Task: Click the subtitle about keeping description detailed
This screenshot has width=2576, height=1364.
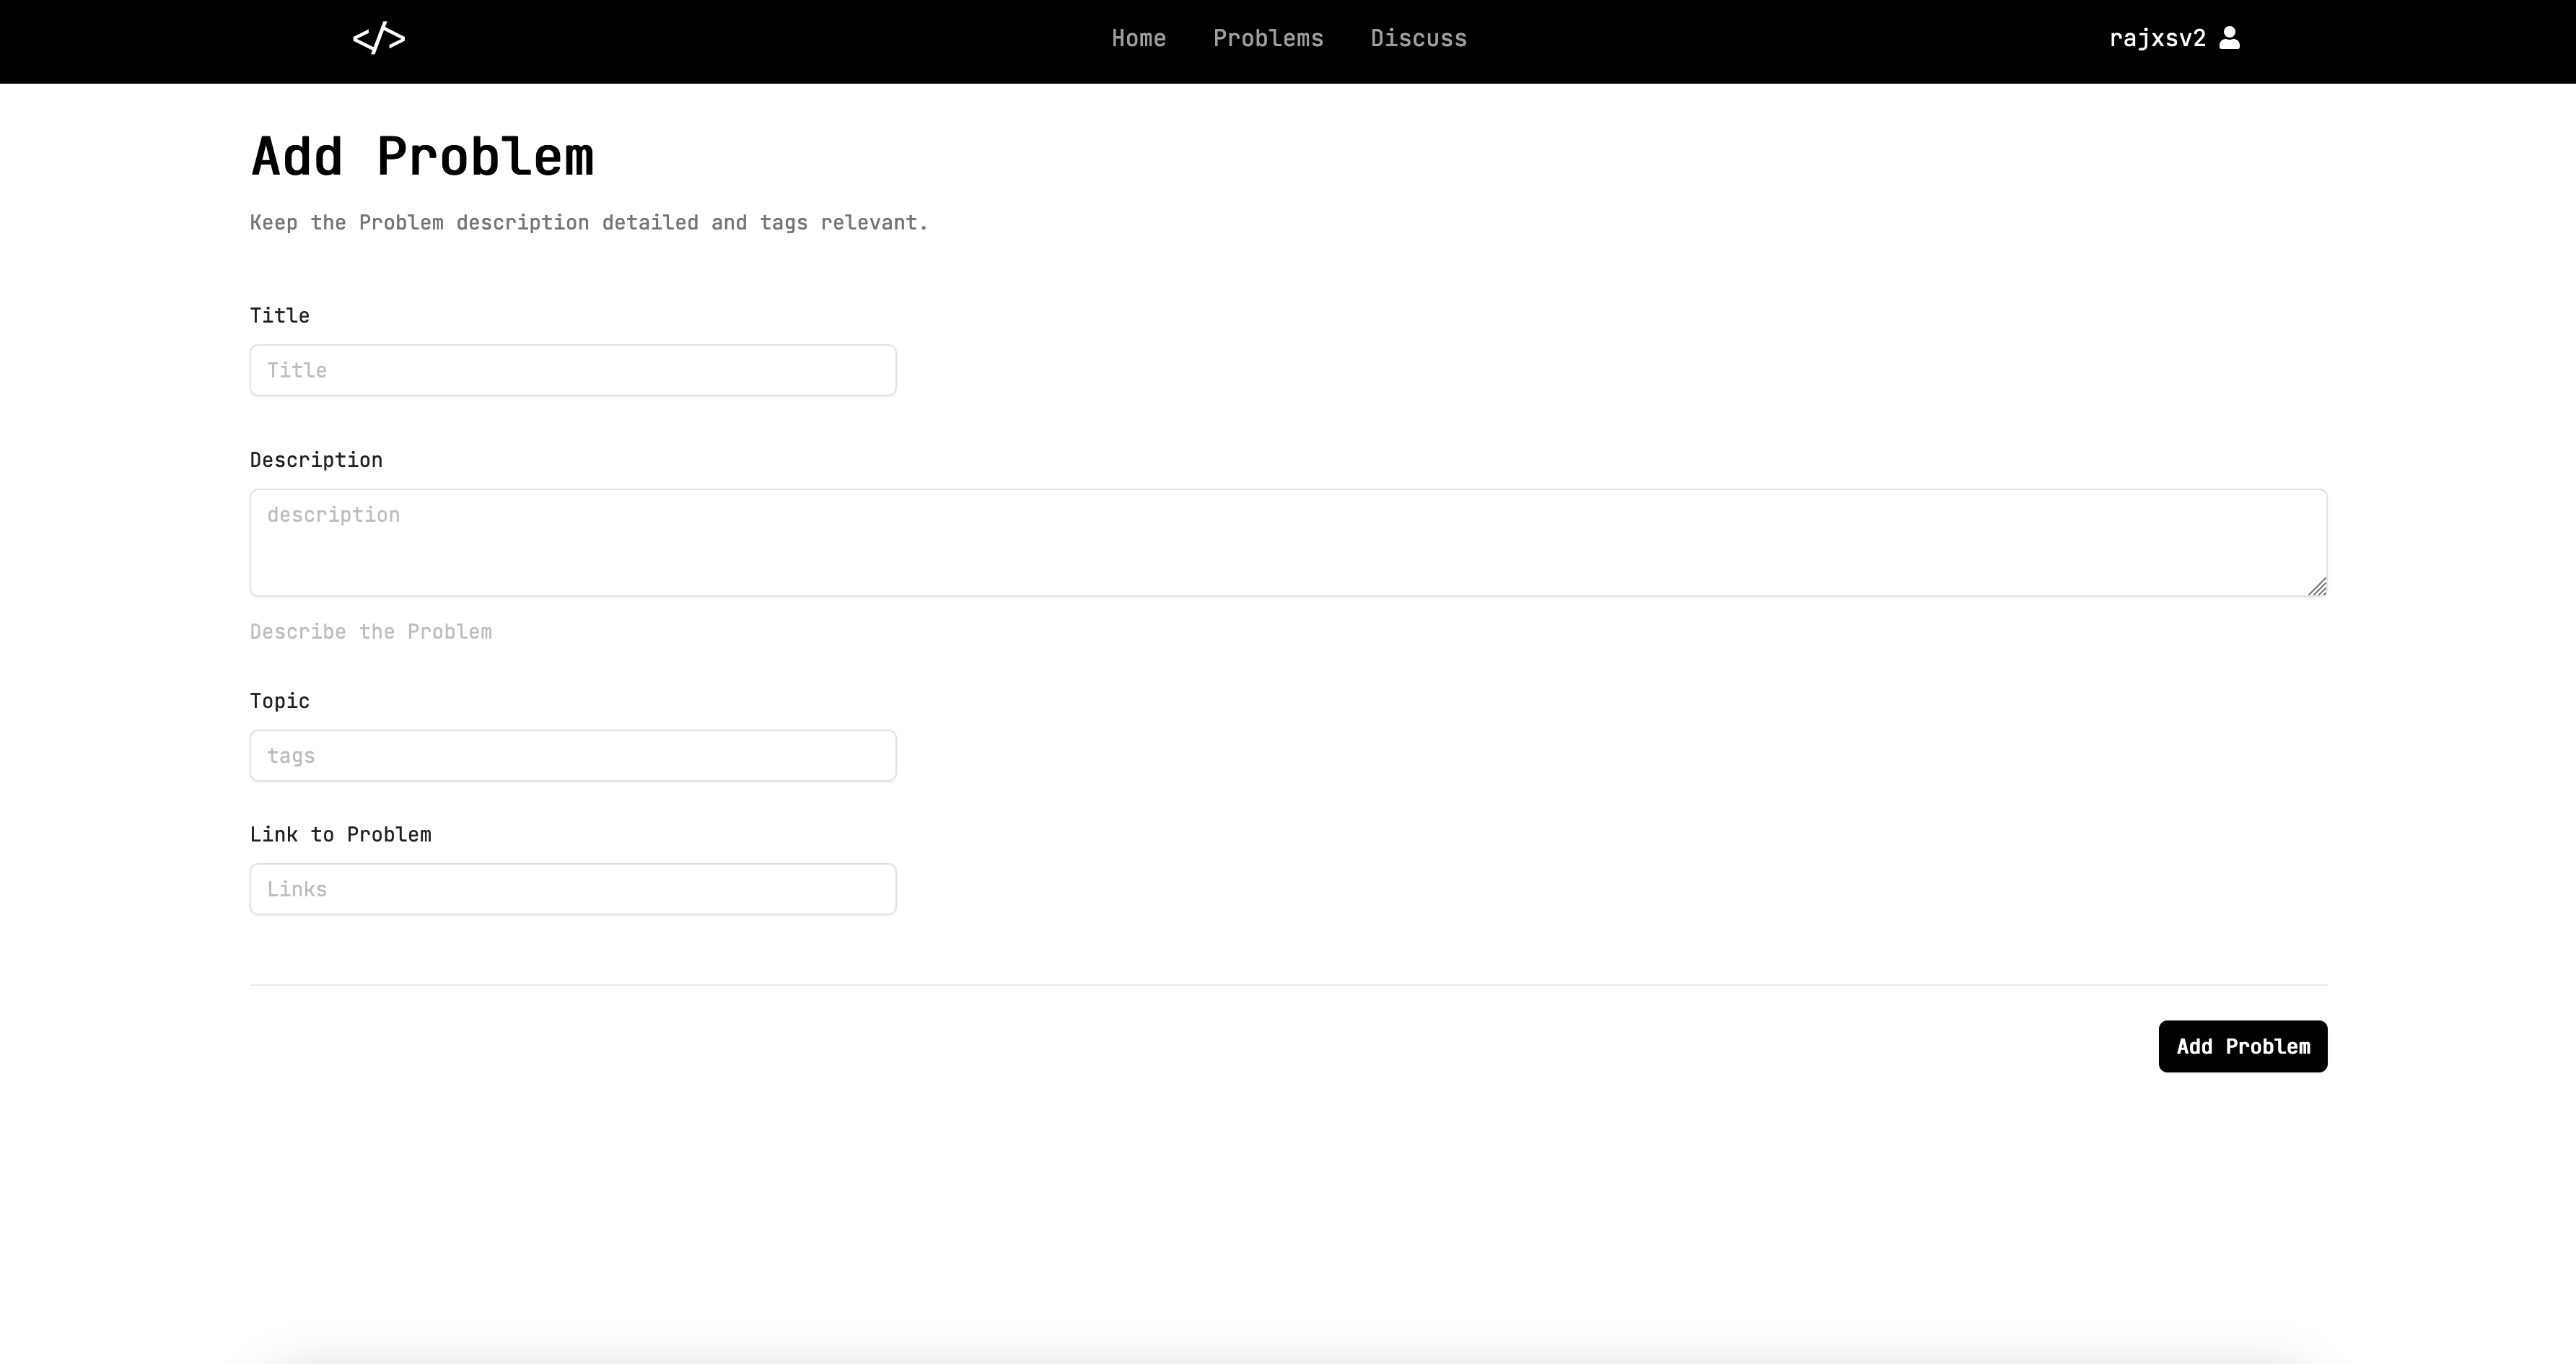Action: pyautogui.click(x=588, y=223)
